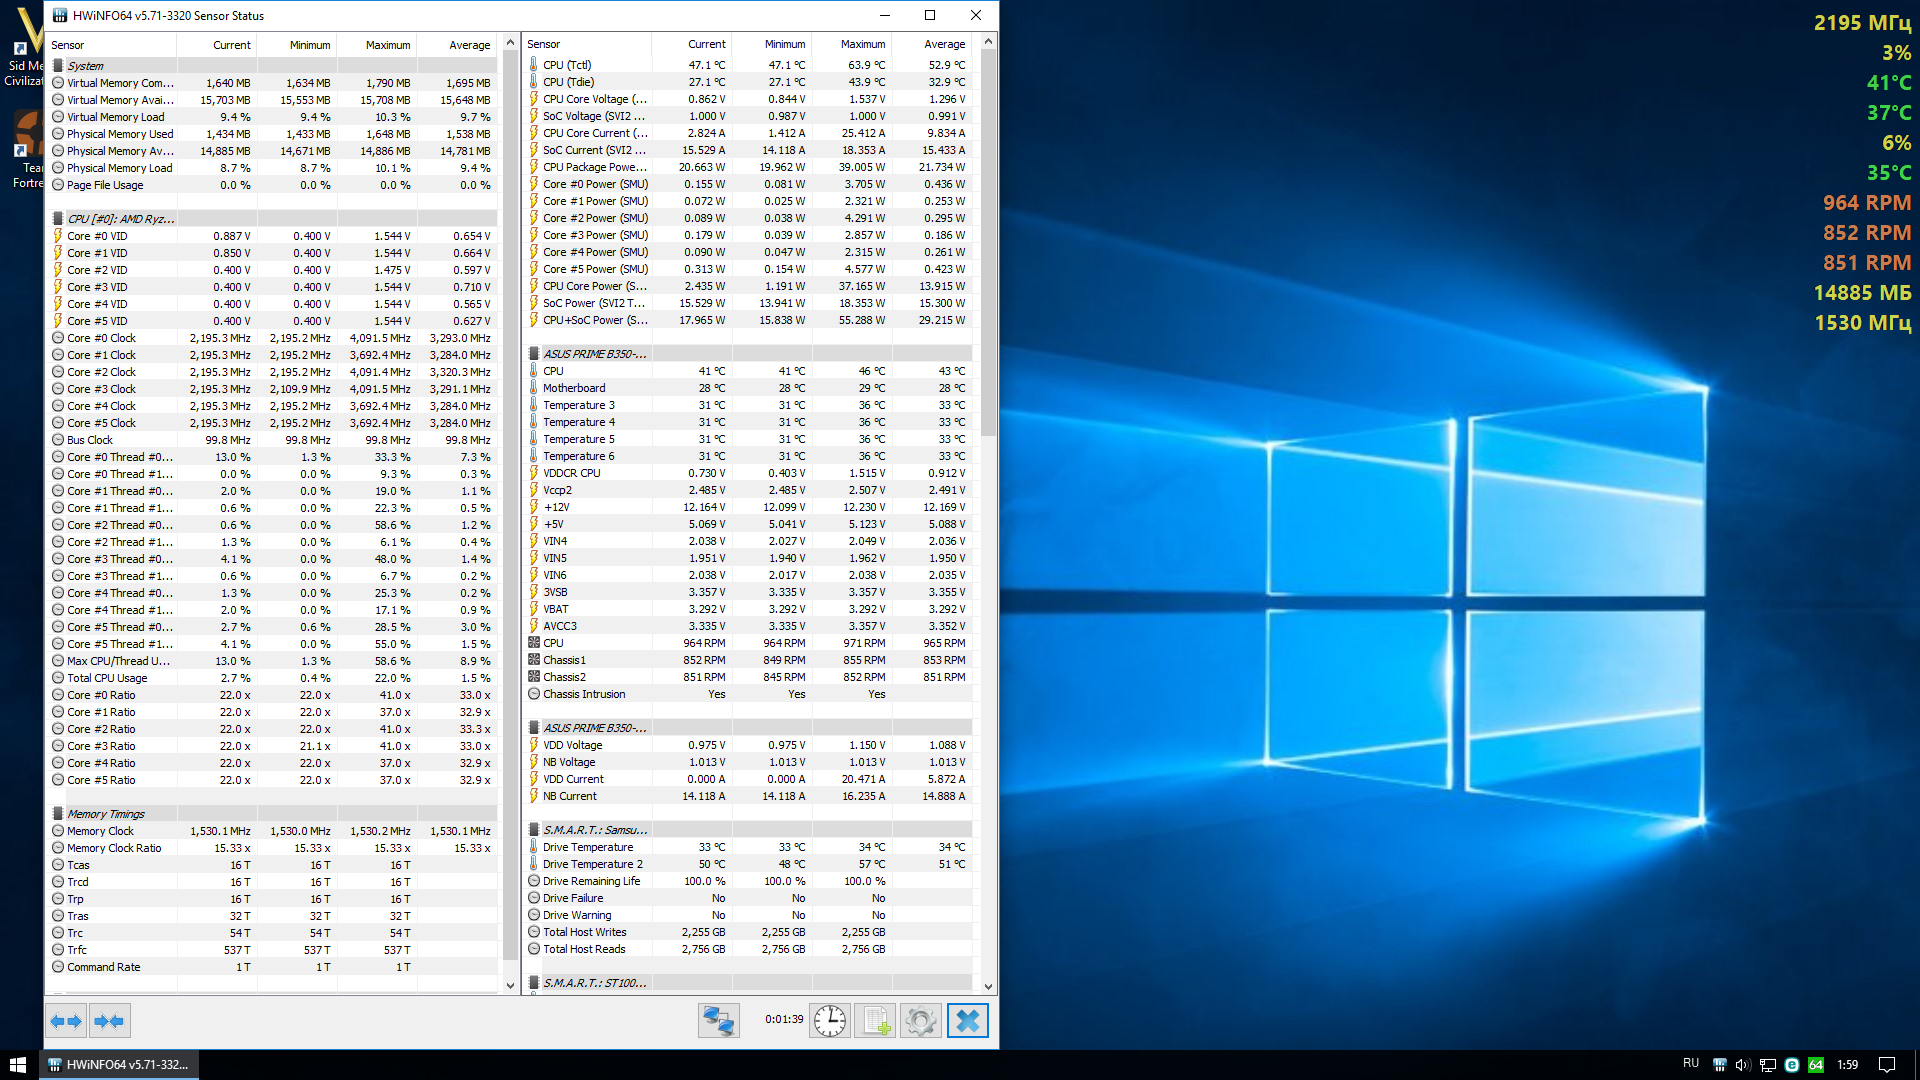The height and width of the screenshot is (1080, 1920).
Task: Start logging with the sheet-plus icon
Action: point(875,1021)
